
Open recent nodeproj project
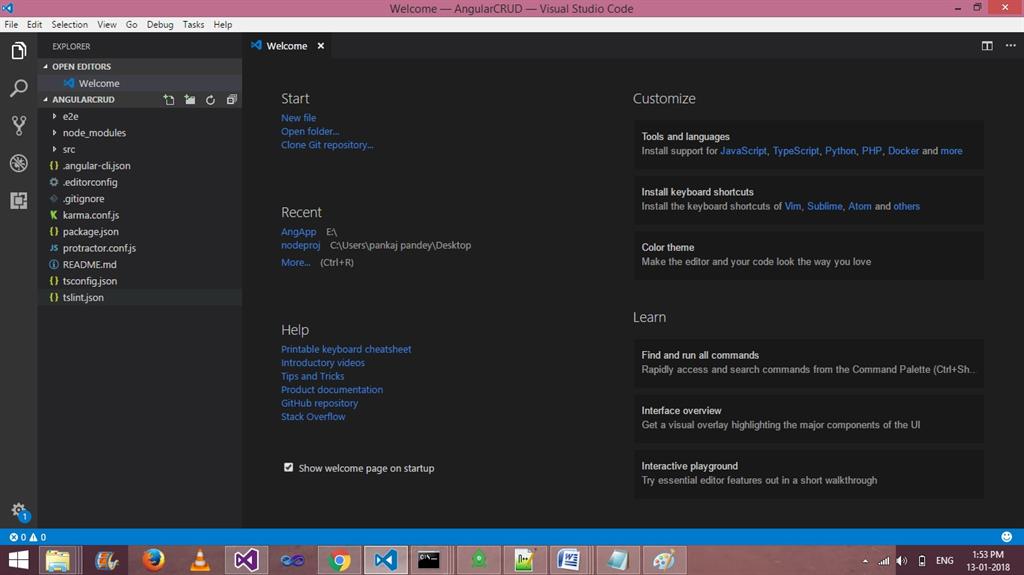click(x=300, y=246)
